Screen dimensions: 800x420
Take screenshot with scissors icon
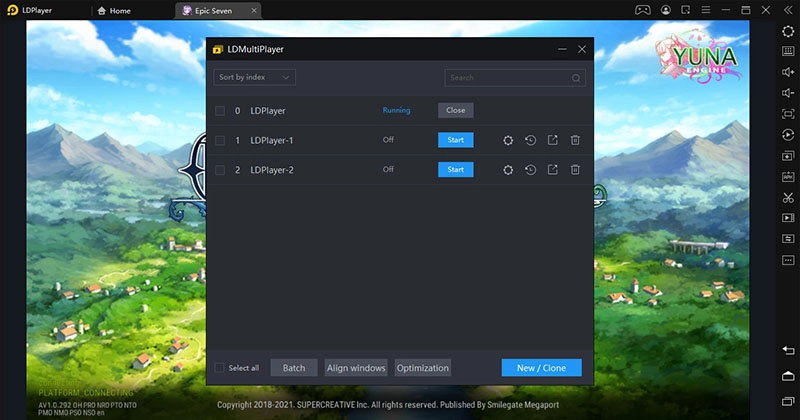(x=788, y=197)
